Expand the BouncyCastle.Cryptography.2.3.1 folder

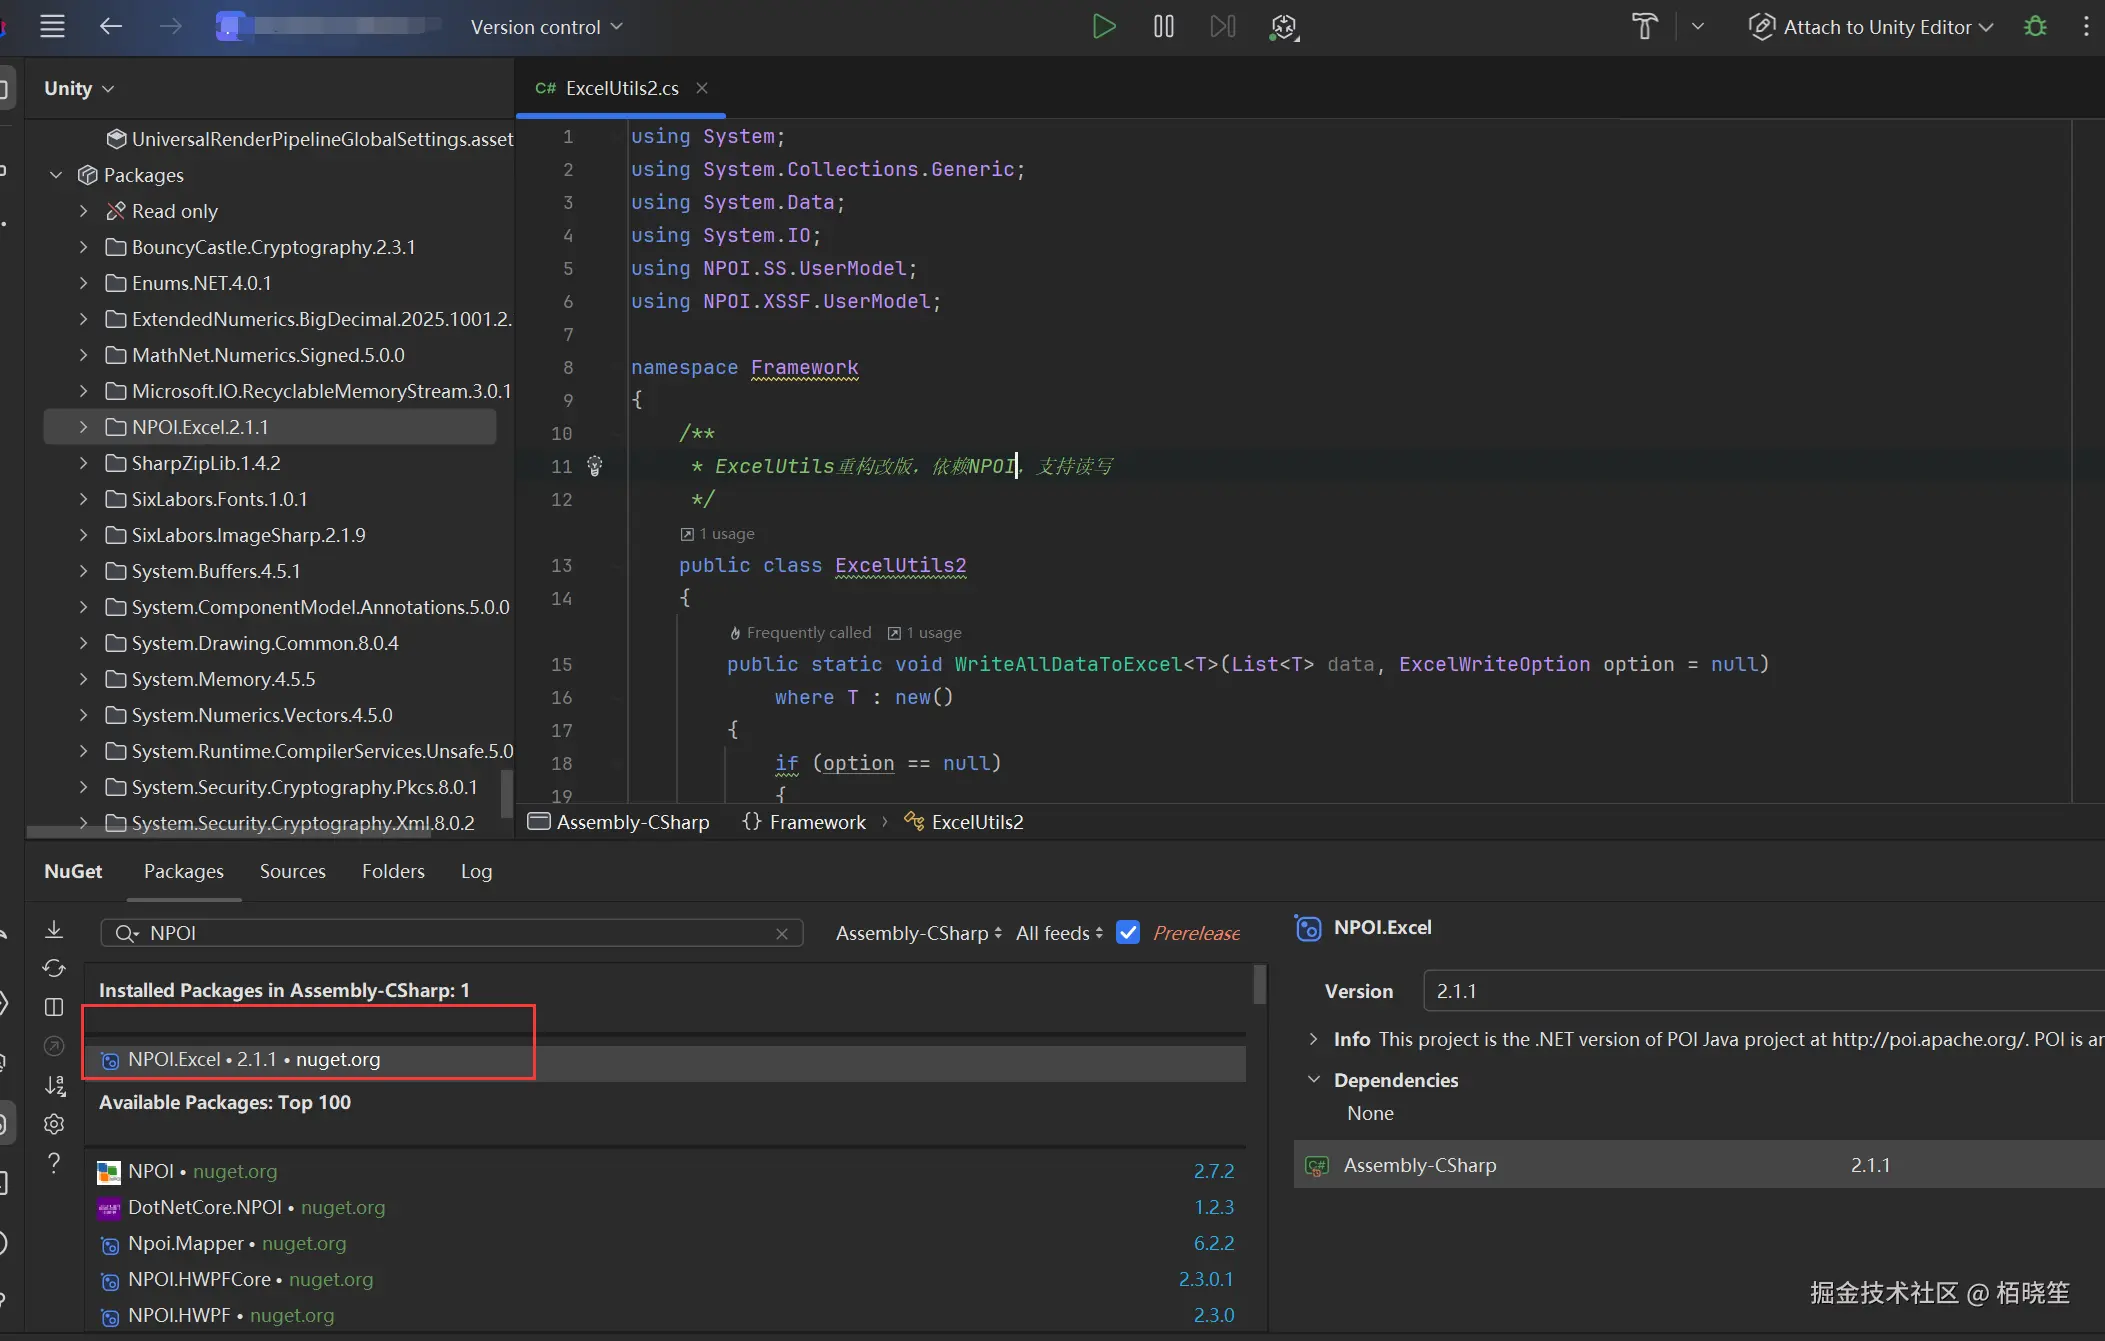tap(84, 247)
